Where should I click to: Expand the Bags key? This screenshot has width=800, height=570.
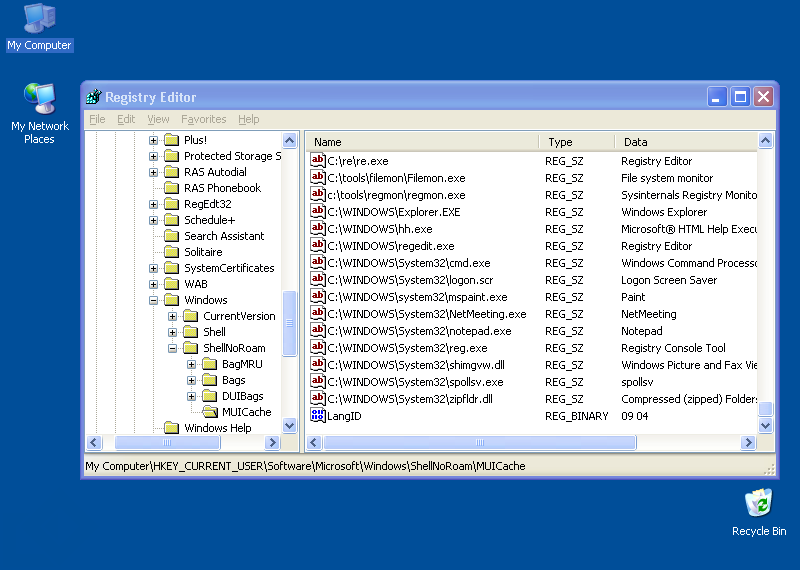(x=191, y=380)
